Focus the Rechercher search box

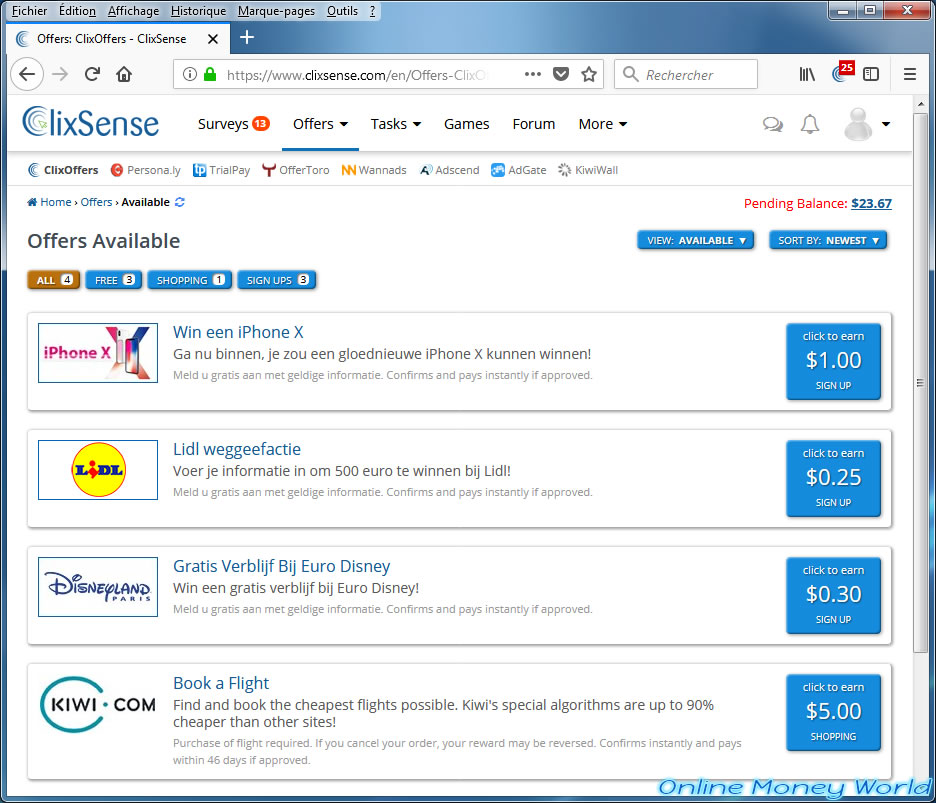pyautogui.click(x=686, y=74)
